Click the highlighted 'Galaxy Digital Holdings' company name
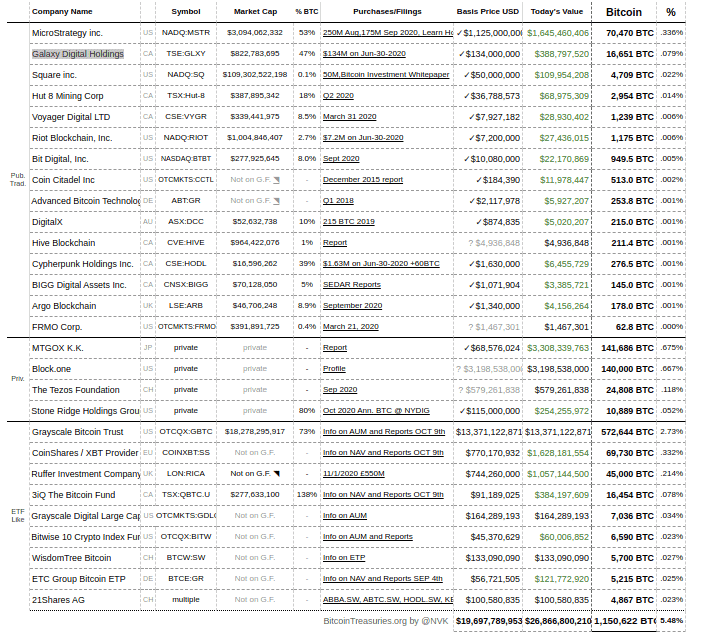Screen dimensions: 708x641 tap(78, 54)
